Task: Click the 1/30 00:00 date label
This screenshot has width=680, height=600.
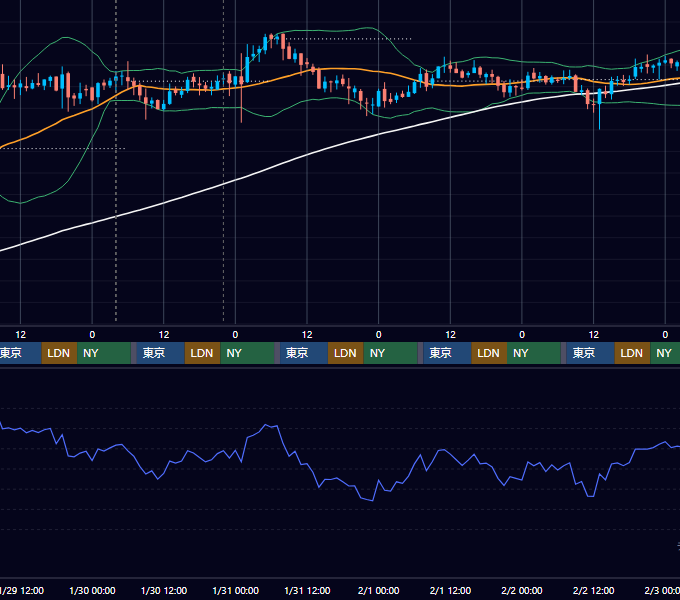Action: tap(92, 590)
